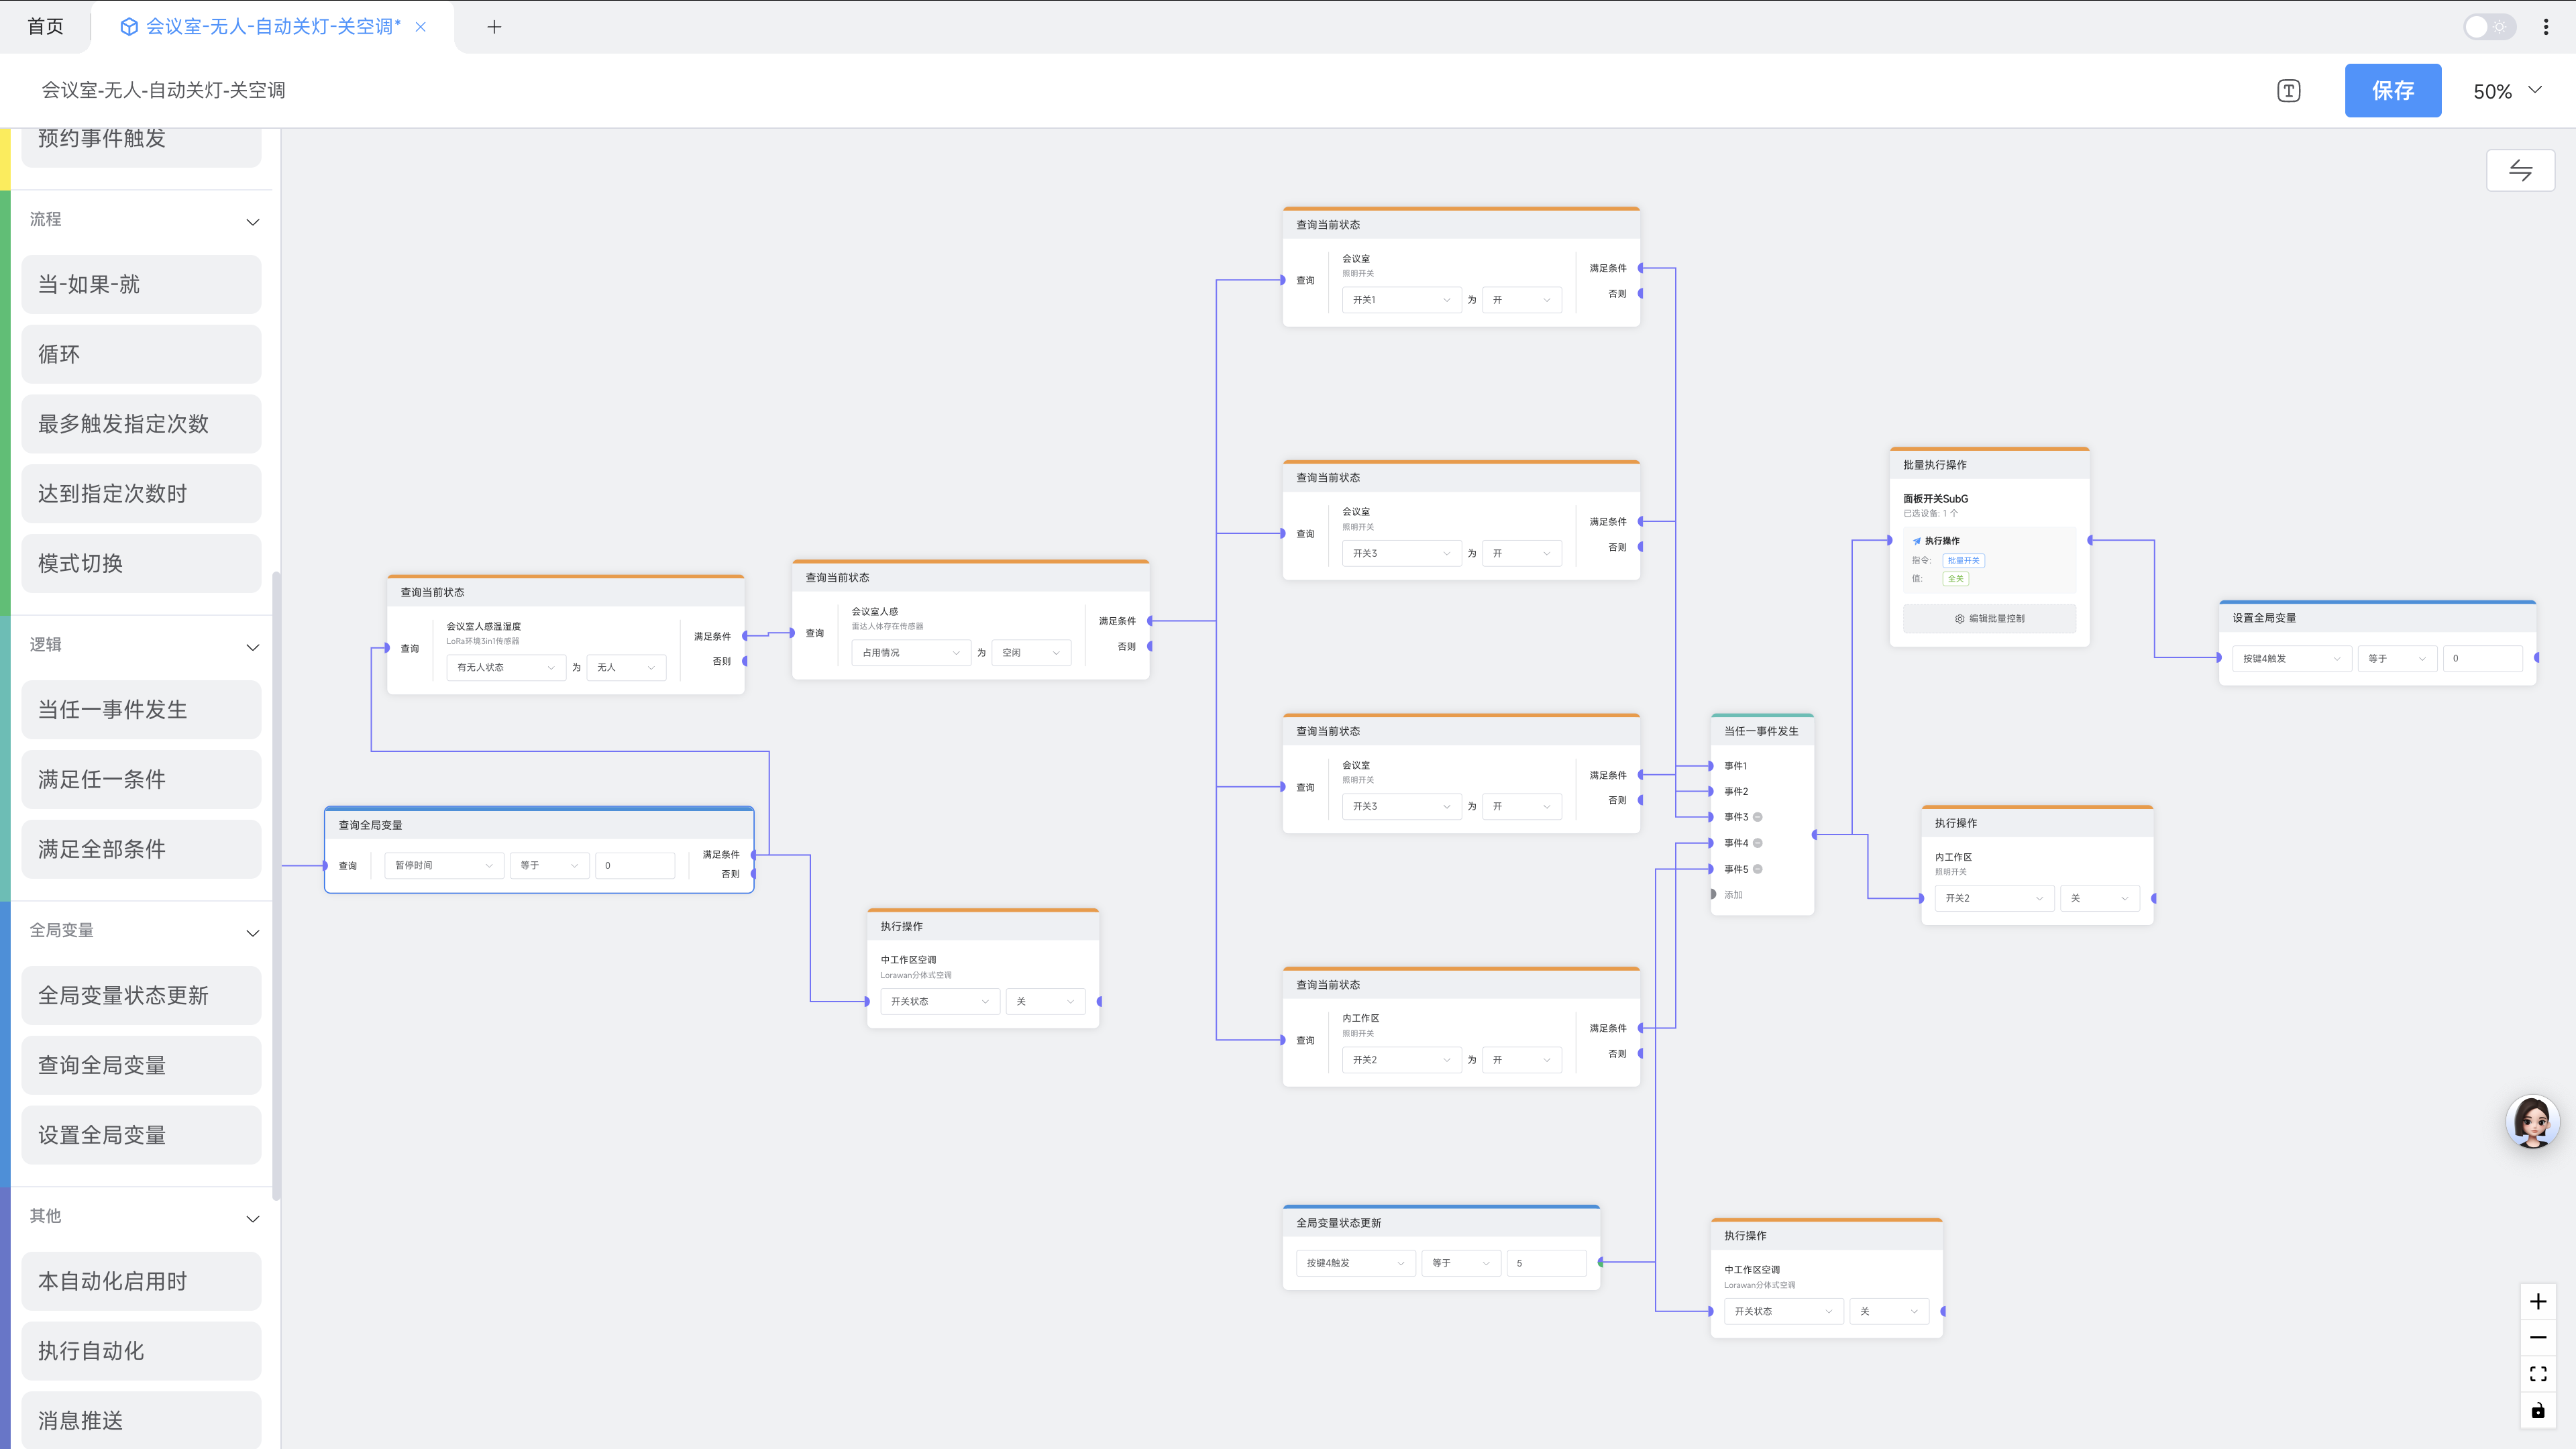Screen dimensions: 2576x1449
Task: Open the 50% zoom level dropdown
Action: point(2507,91)
